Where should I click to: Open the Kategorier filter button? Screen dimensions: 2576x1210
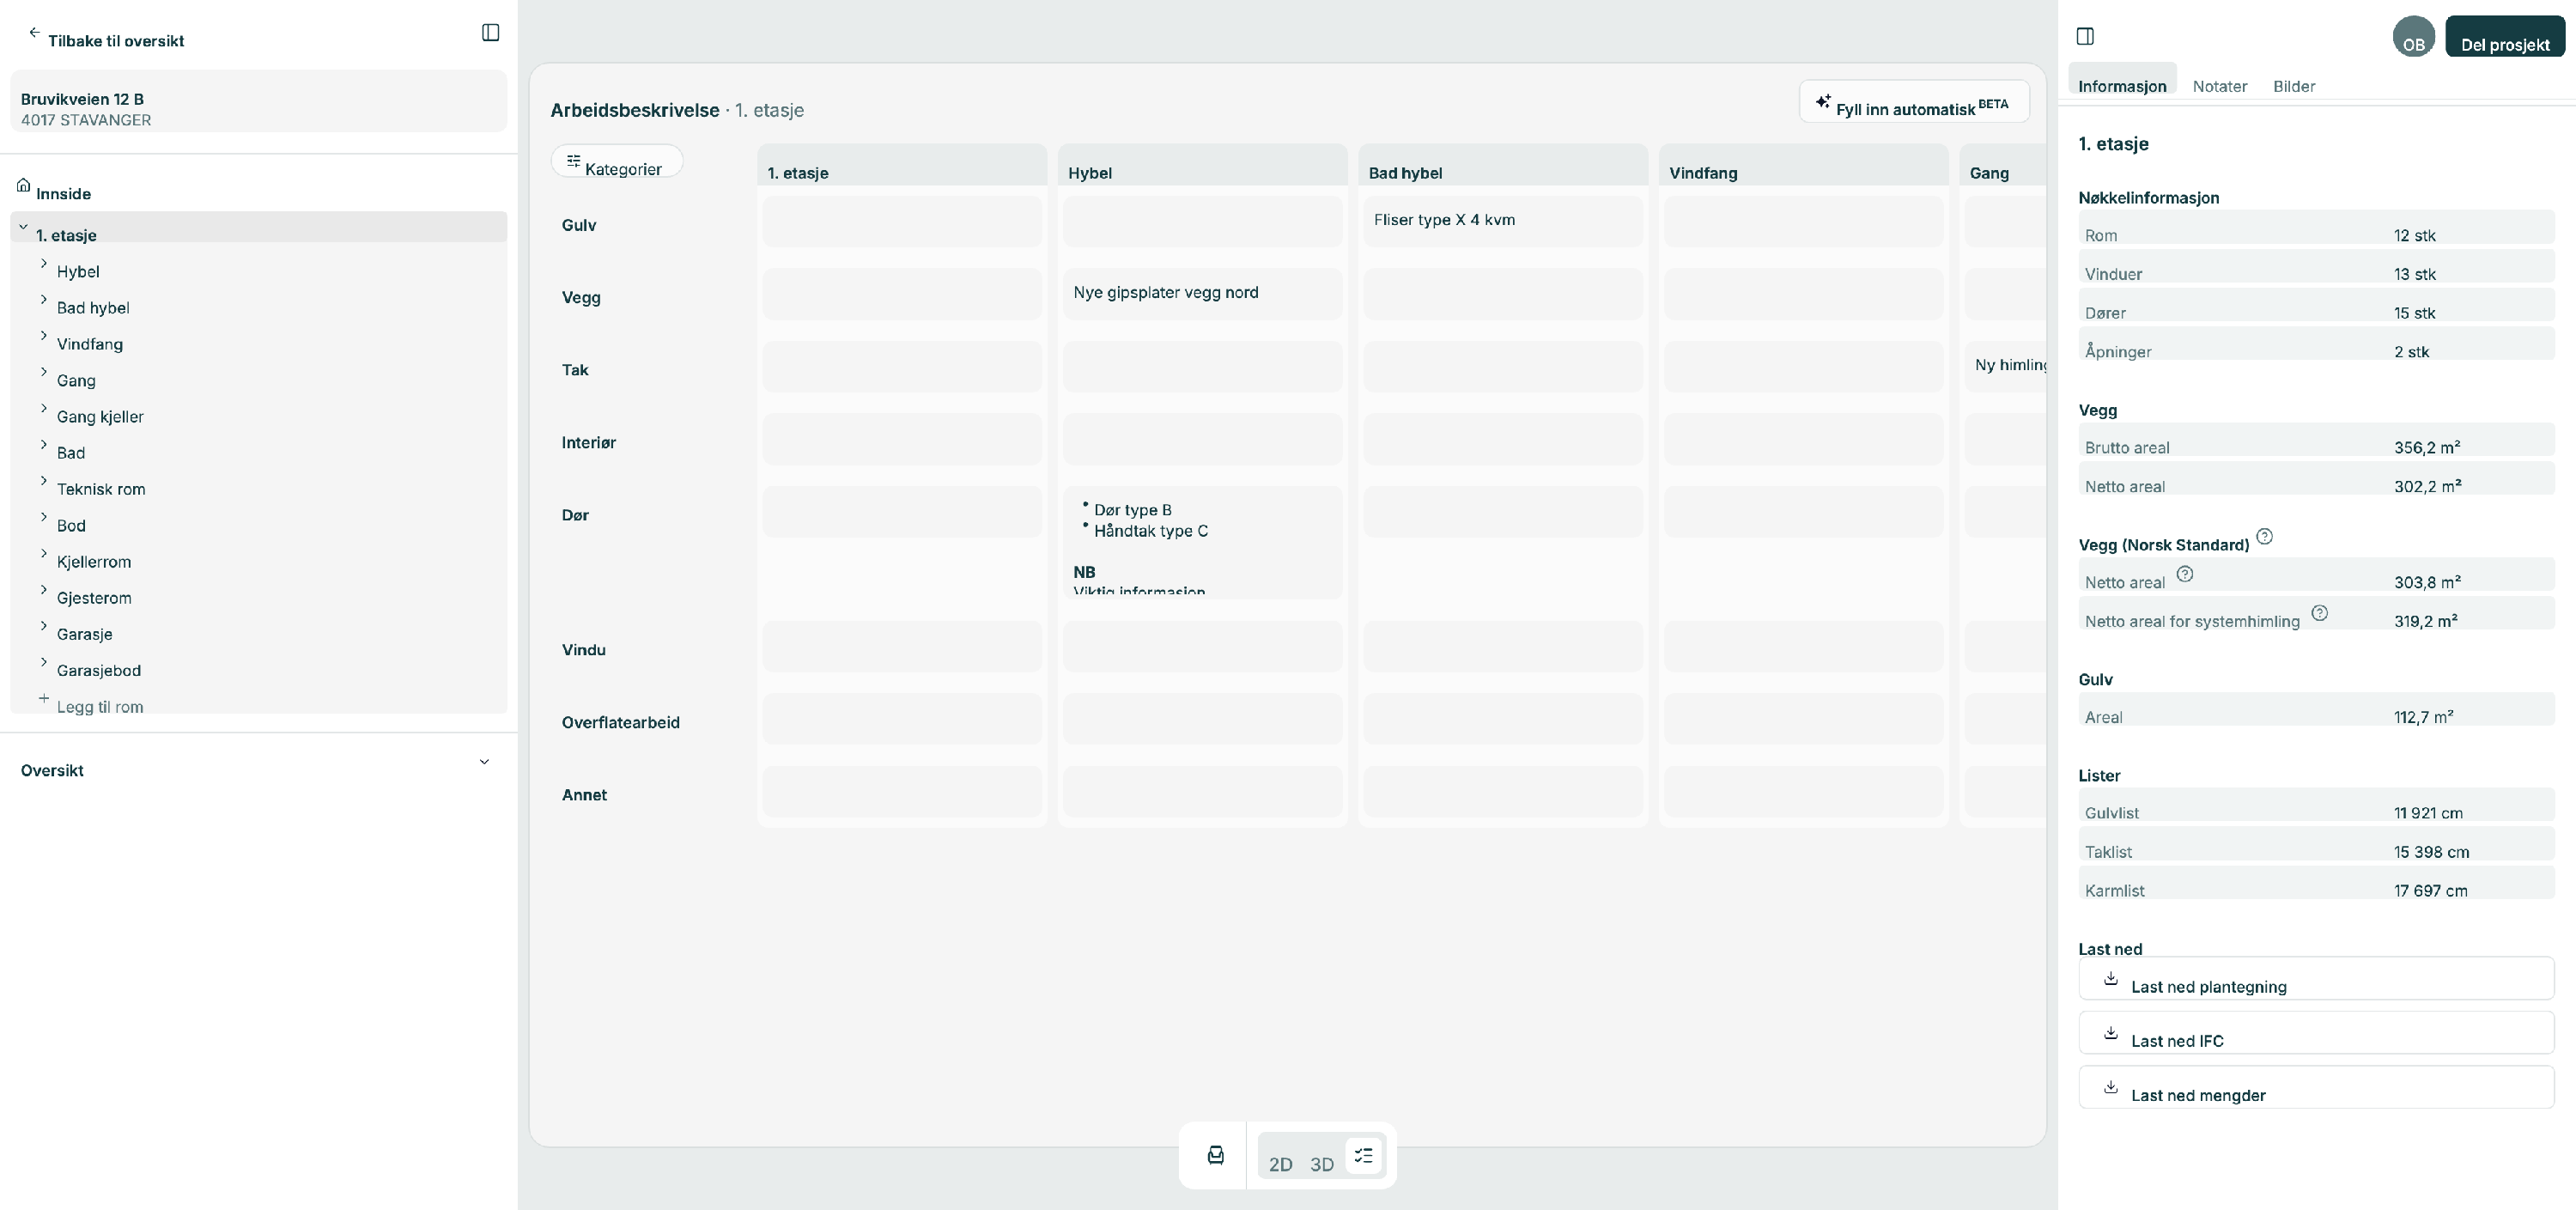[x=616, y=162]
